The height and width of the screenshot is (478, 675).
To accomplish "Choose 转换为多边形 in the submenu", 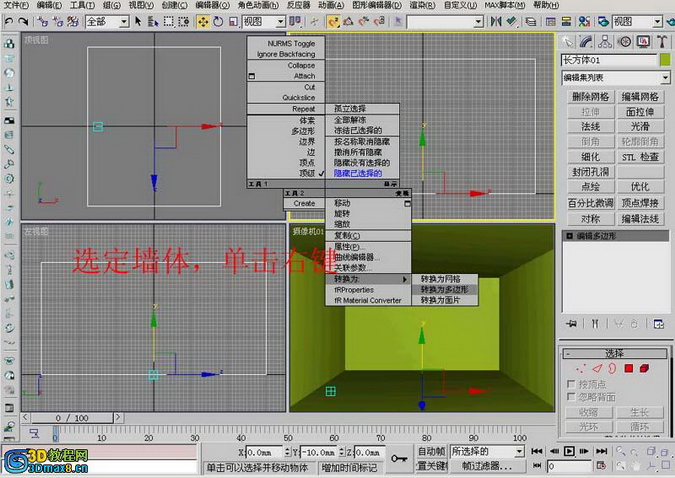I will 445,289.
